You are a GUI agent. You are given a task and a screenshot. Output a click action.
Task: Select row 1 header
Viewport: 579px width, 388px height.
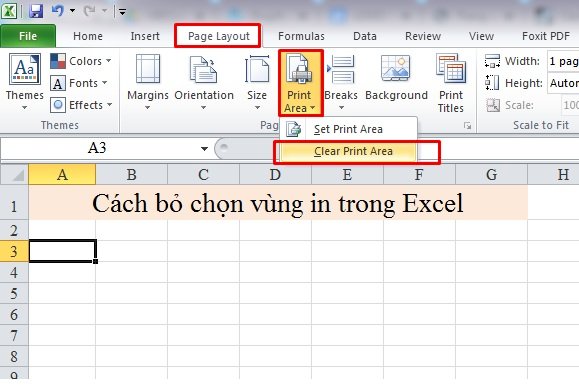[14, 202]
